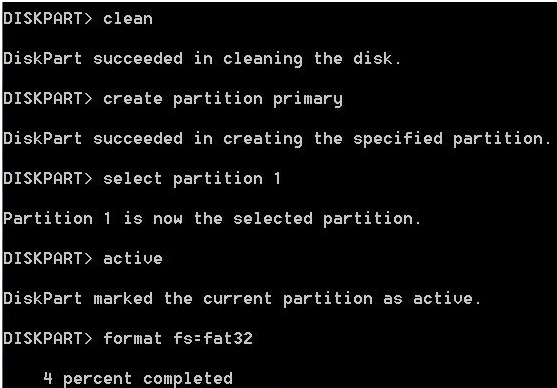Click the 'format fs=fat32' command
The width and height of the screenshot is (557, 388).
point(178,338)
